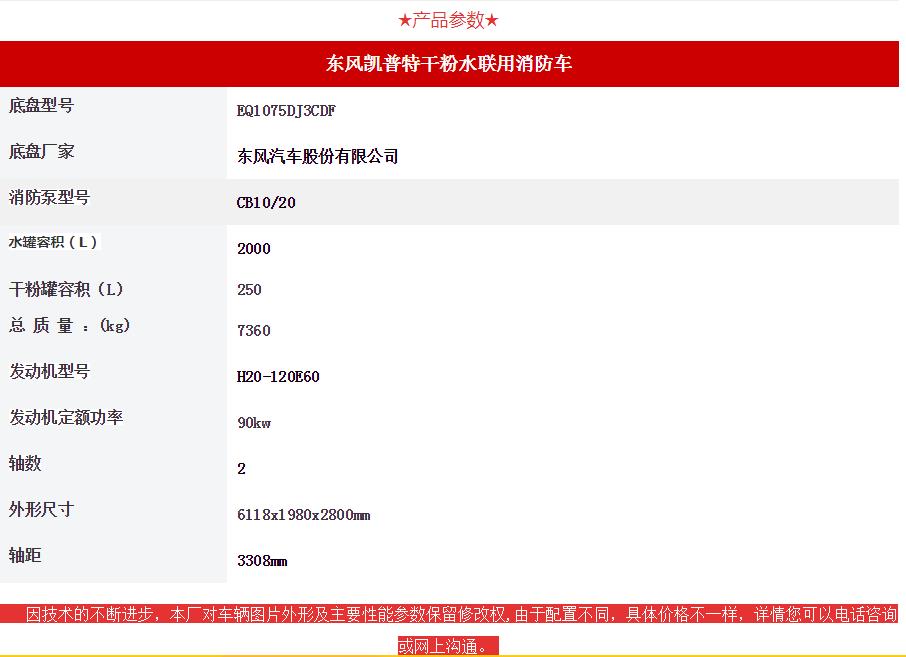The height and width of the screenshot is (657, 906).
Task: Click the closing text 或网上沟通。
Action: click(448, 645)
